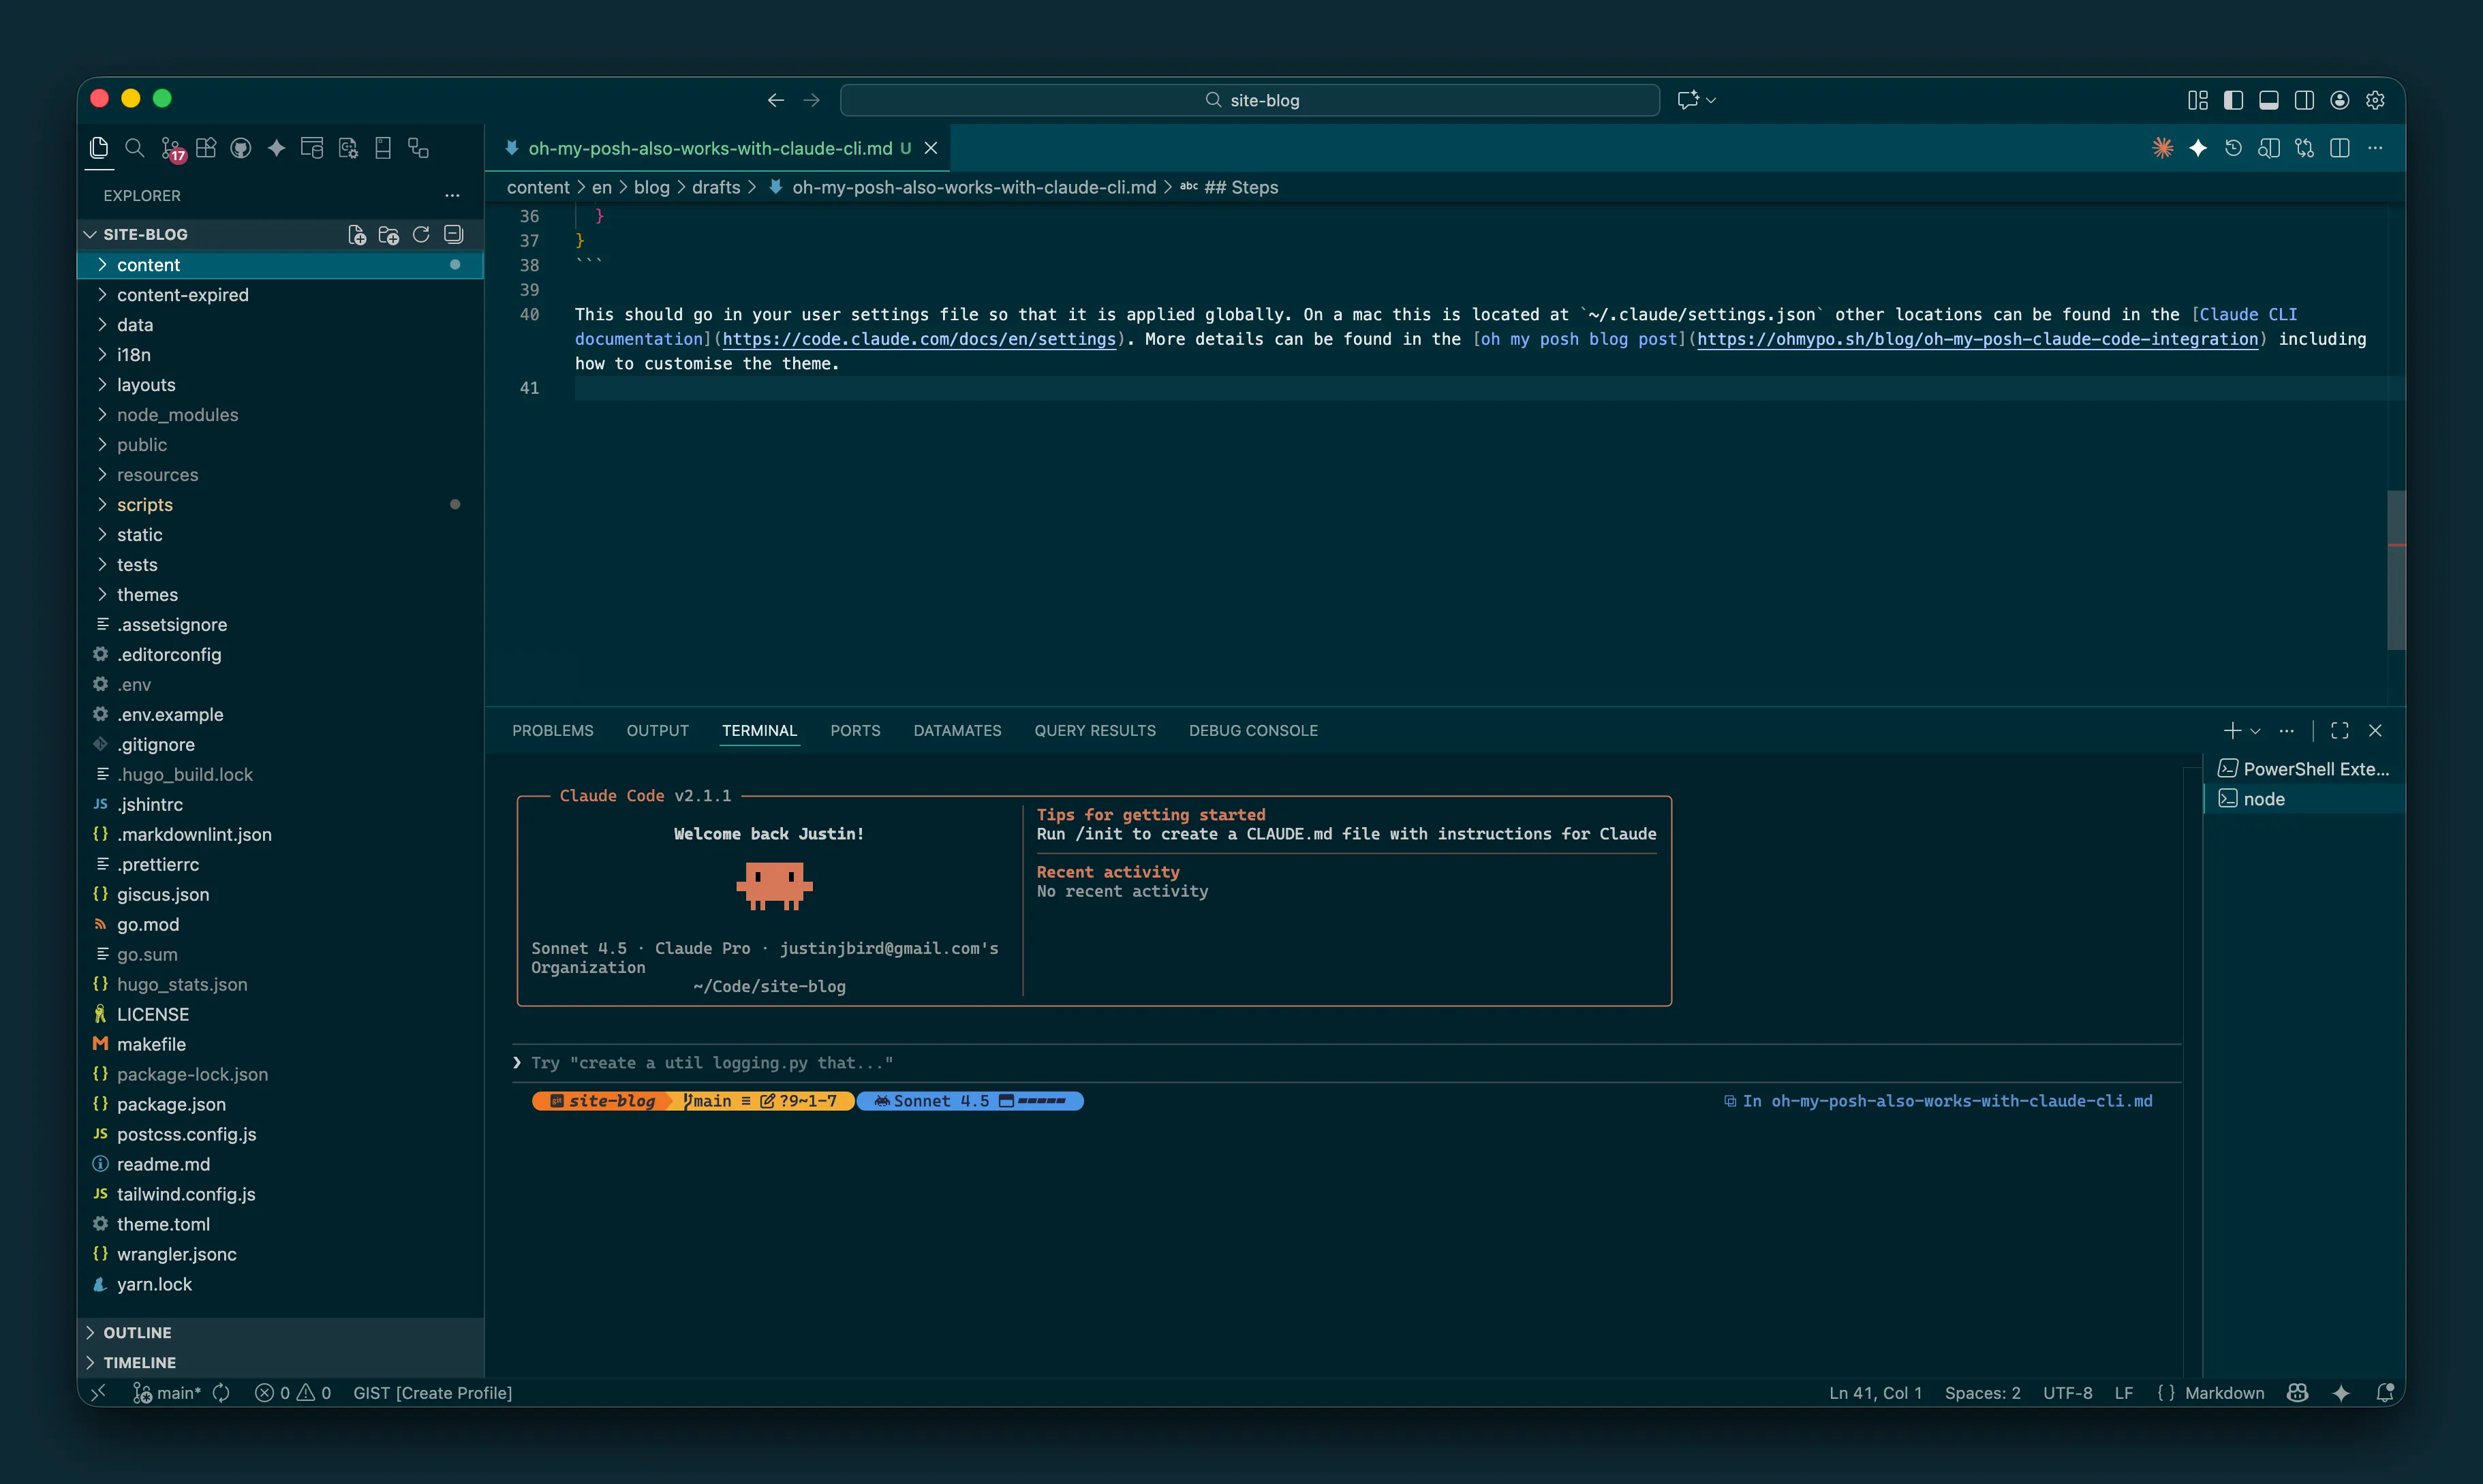The width and height of the screenshot is (2483, 1484).
Task: Create a new folder in SITE-BLOG
Action: pyautogui.click(x=389, y=234)
